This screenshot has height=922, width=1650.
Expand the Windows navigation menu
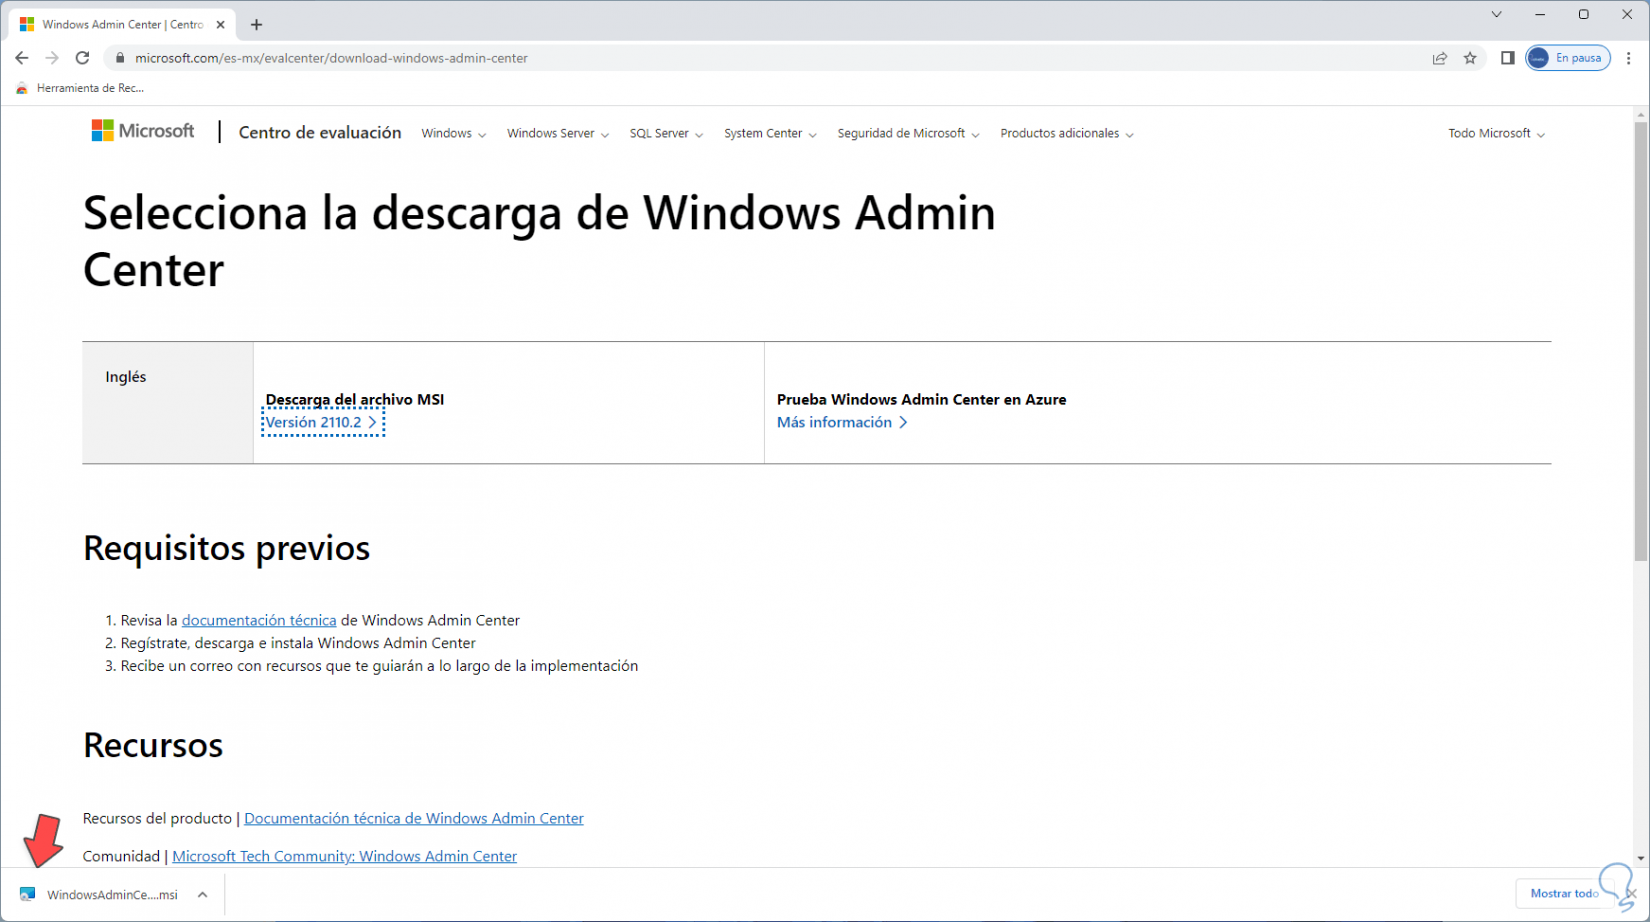pos(453,133)
